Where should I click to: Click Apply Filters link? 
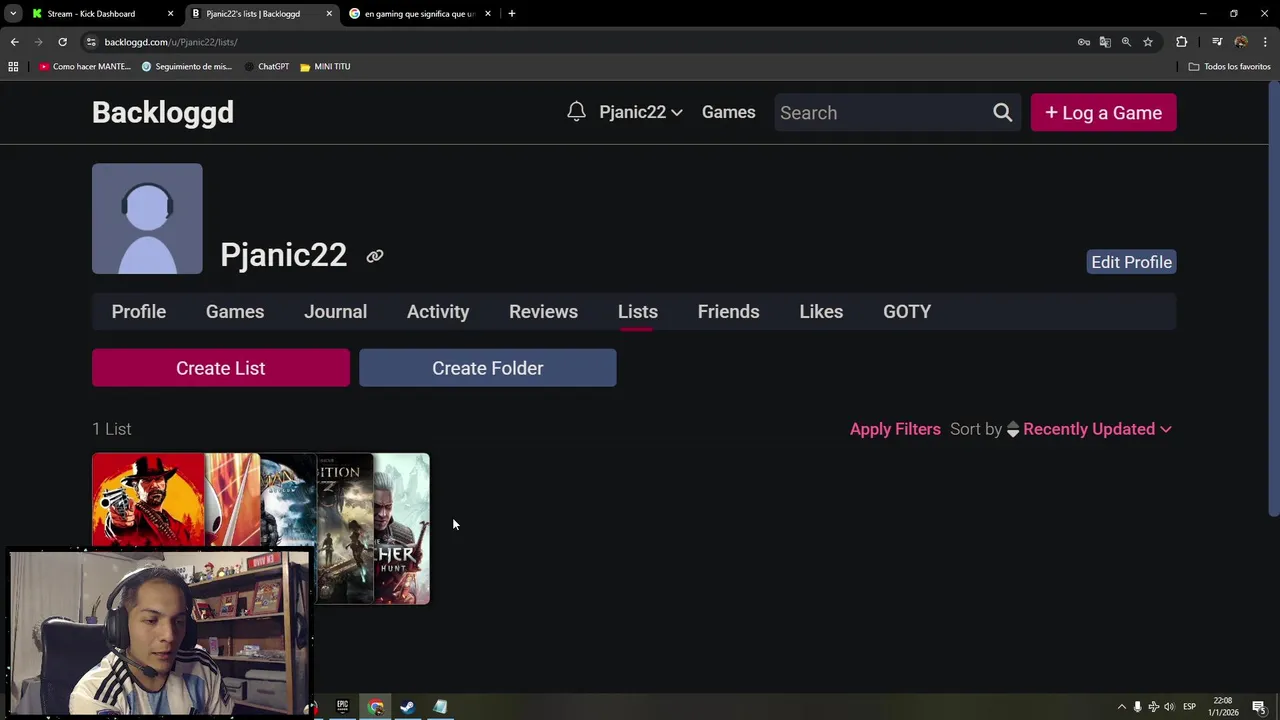pos(895,429)
